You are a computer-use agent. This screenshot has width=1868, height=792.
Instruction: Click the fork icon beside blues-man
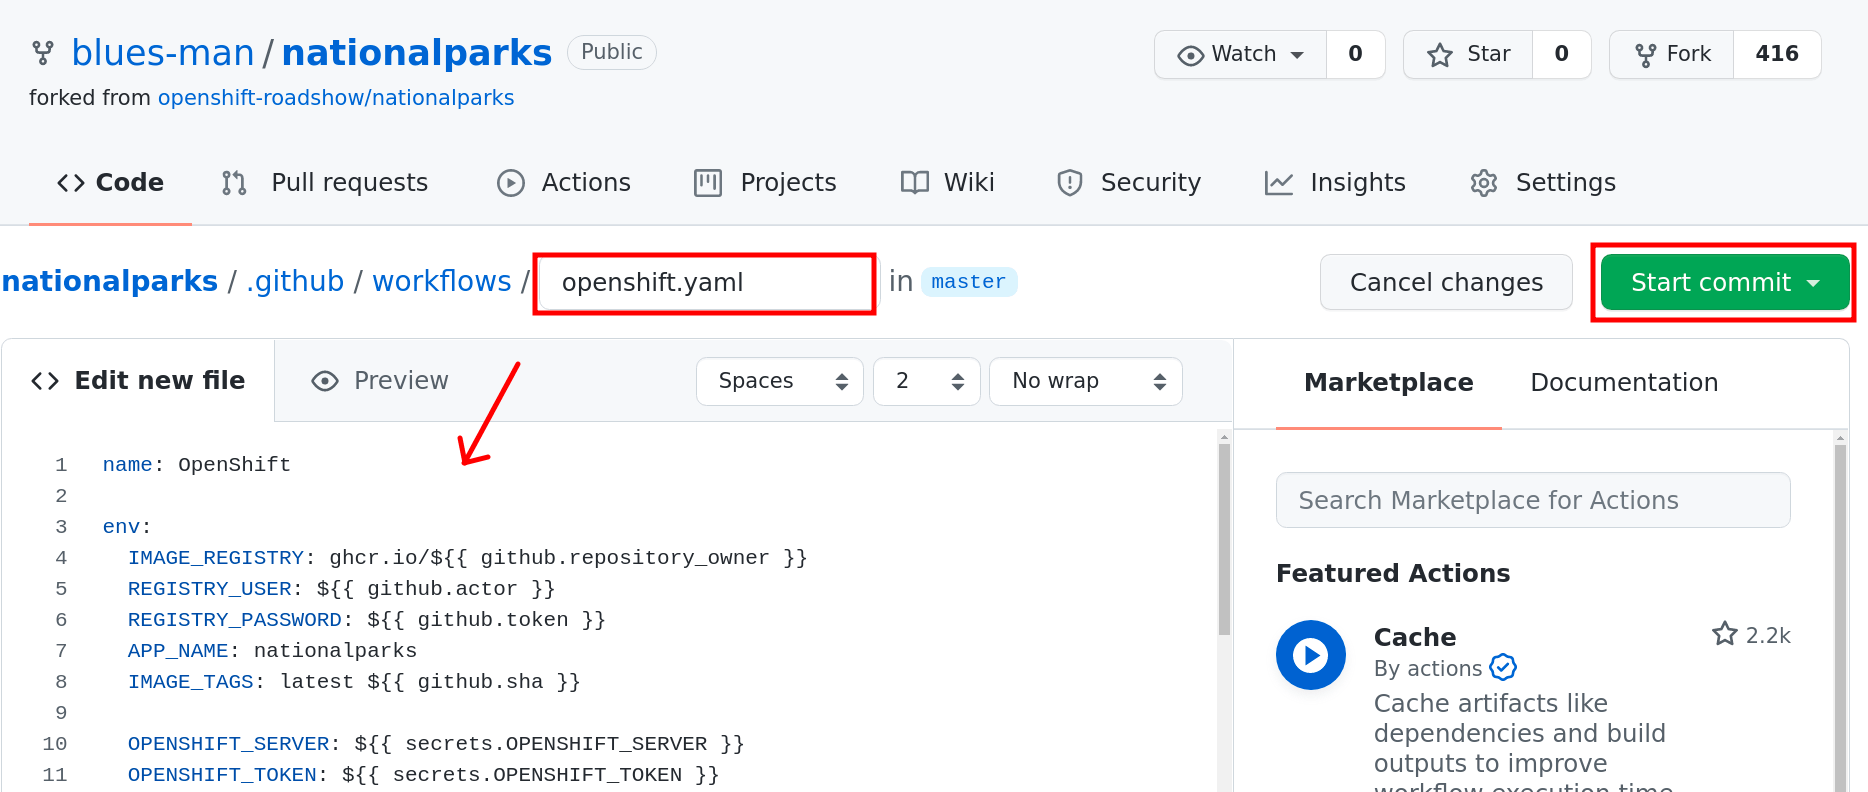[43, 53]
